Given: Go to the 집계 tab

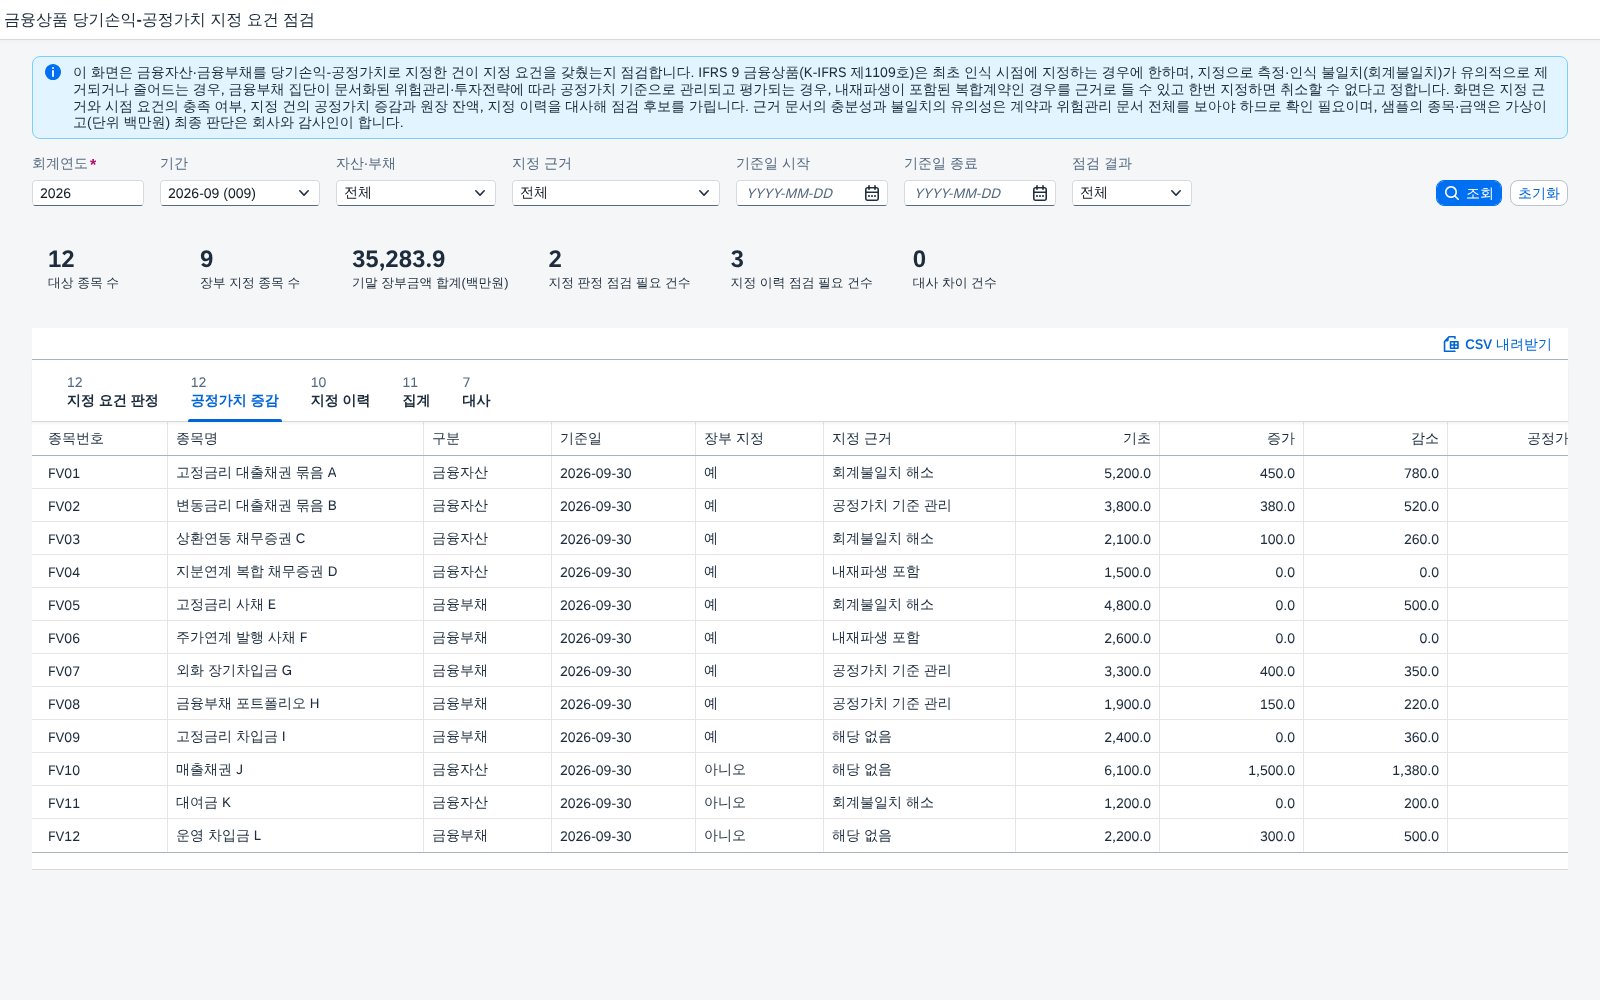Looking at the screenshot, I should pyautogui.click(x=416, y=392).
